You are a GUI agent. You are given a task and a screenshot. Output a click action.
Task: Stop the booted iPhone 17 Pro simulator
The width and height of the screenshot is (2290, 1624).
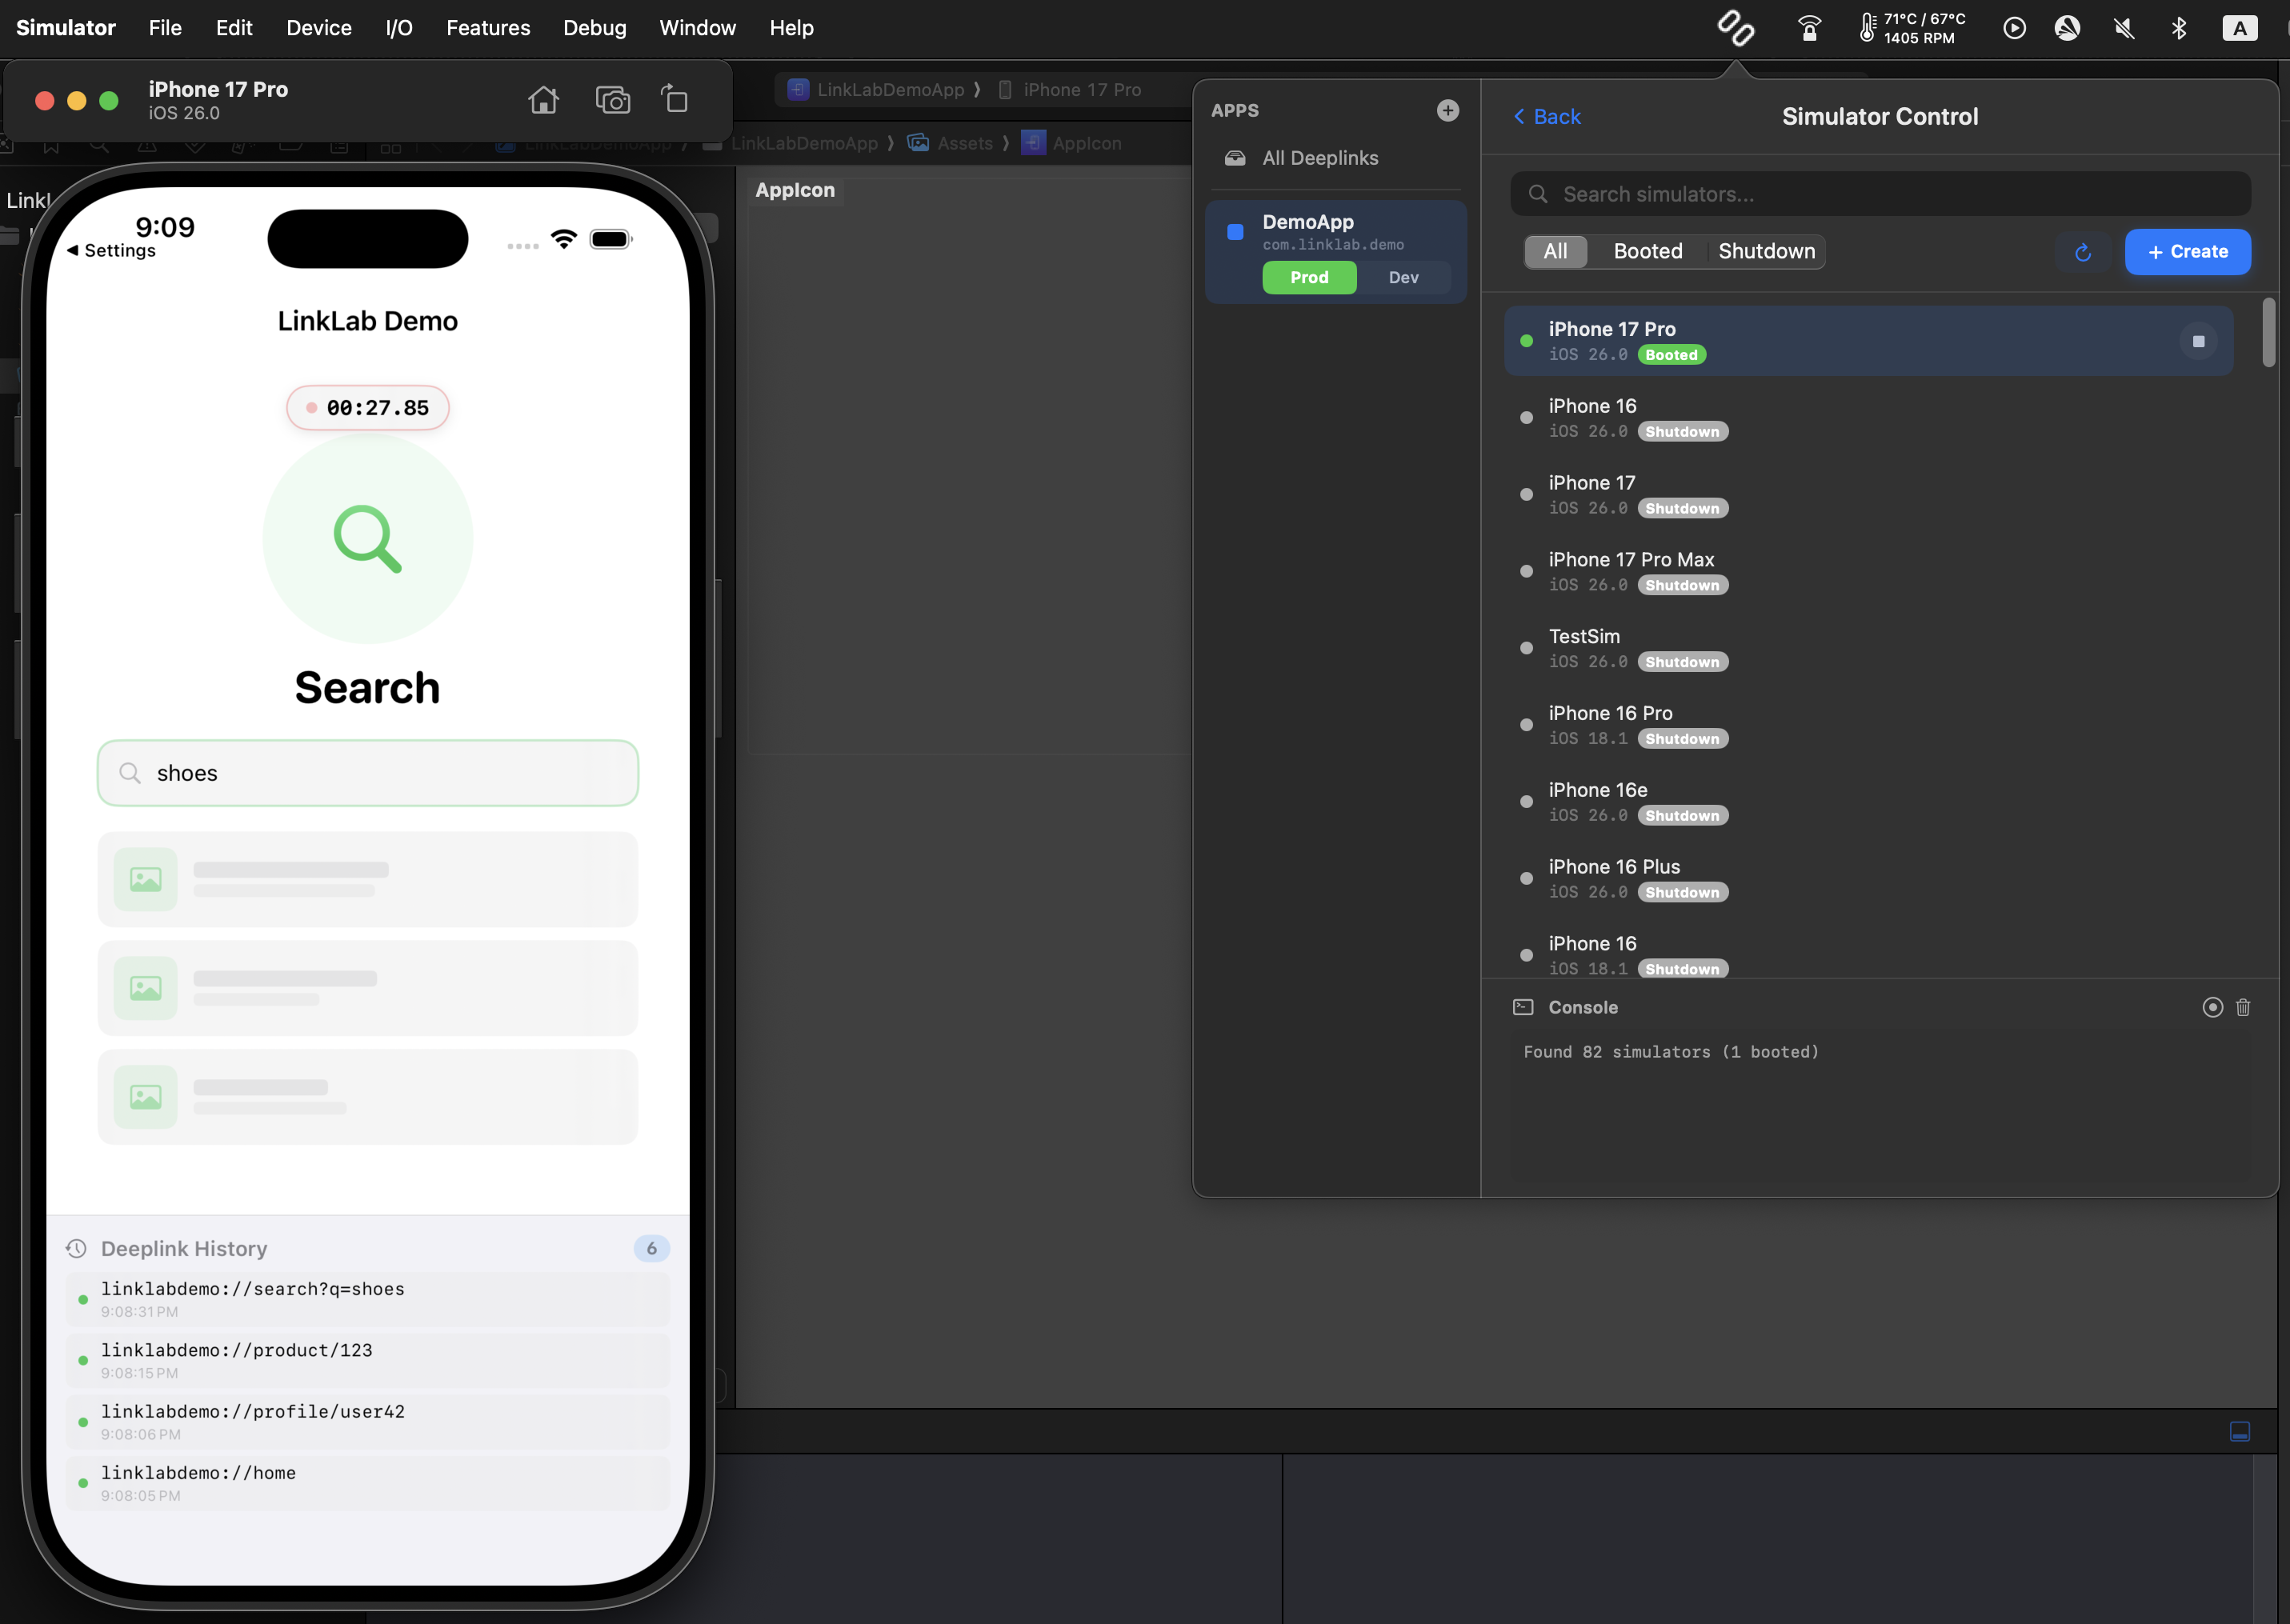click(x=2198, y=341)
